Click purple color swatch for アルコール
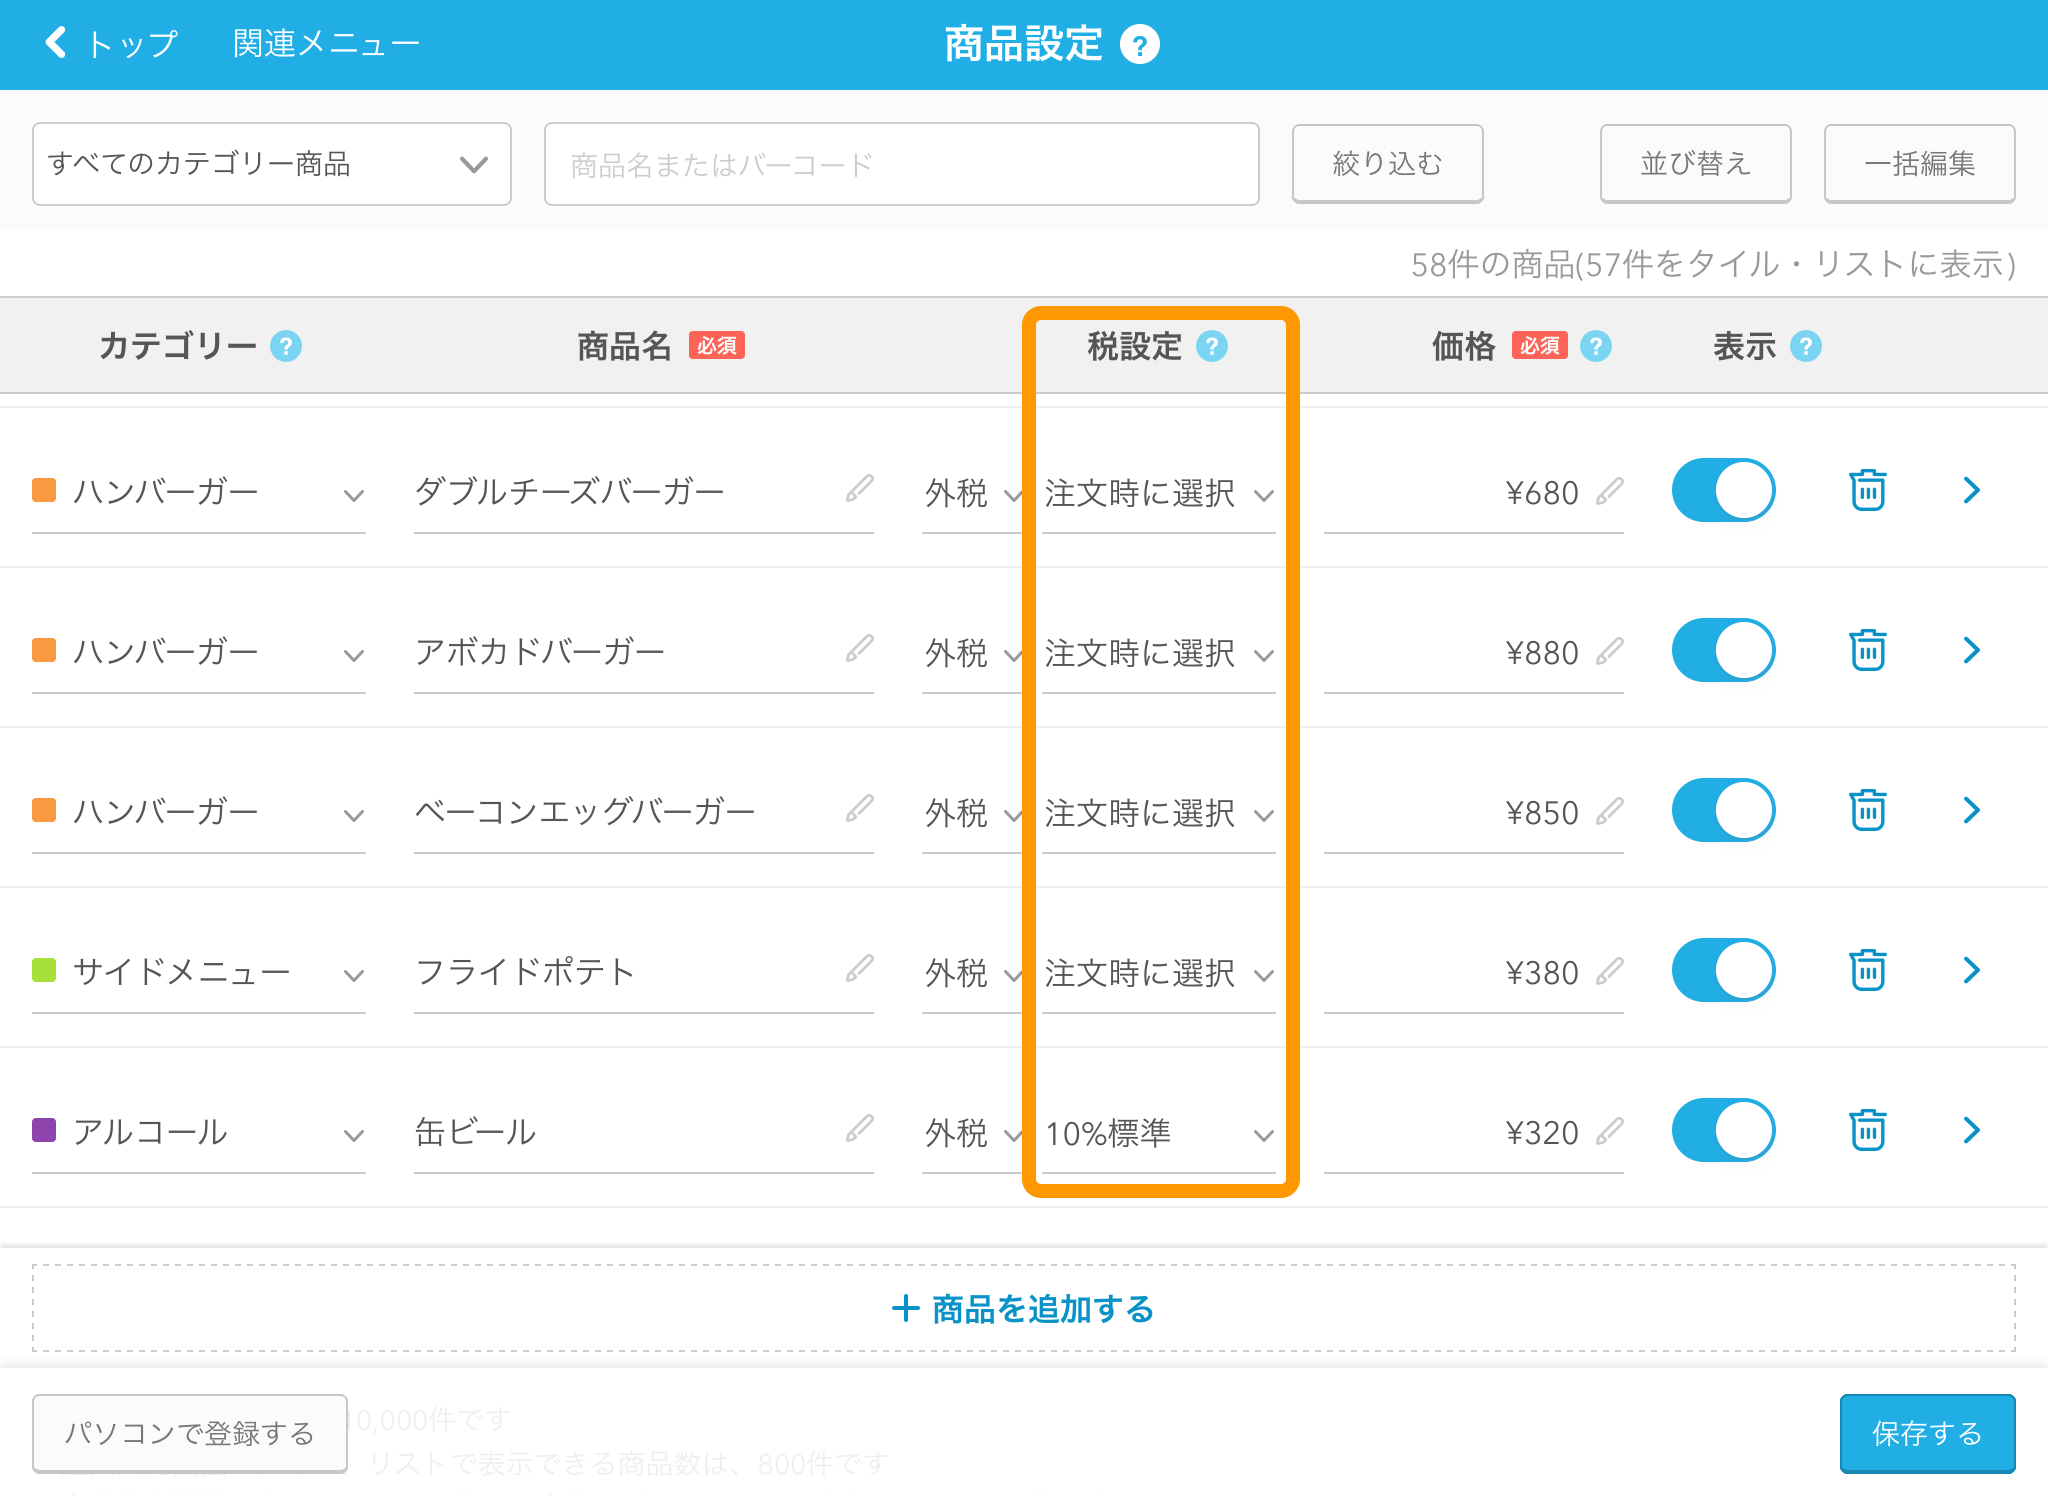Screen dimensions: 2048x1496 (x=44, y=1130)
